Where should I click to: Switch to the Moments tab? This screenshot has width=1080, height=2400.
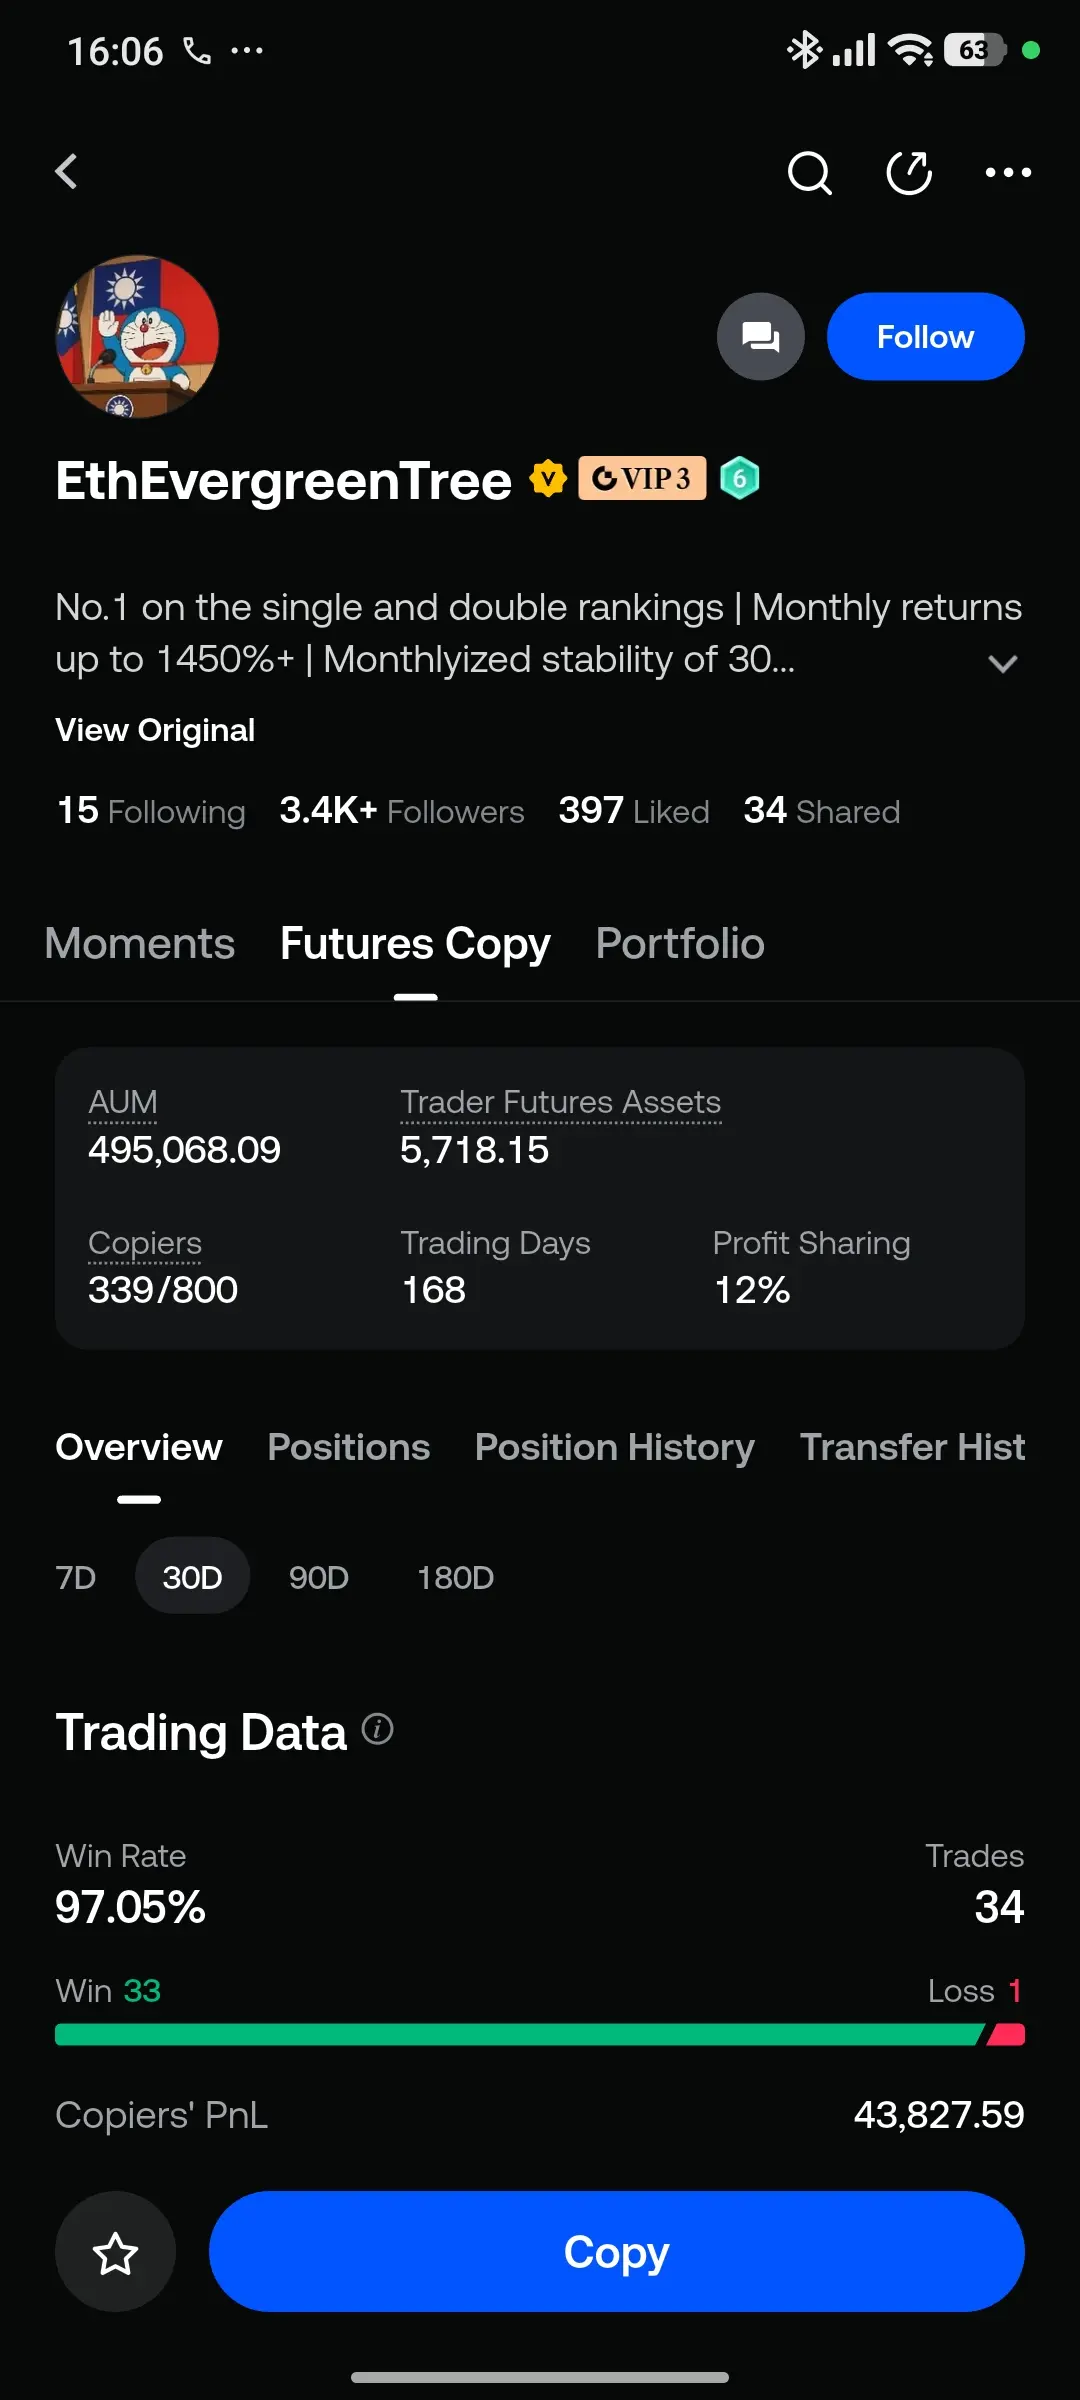140,944
